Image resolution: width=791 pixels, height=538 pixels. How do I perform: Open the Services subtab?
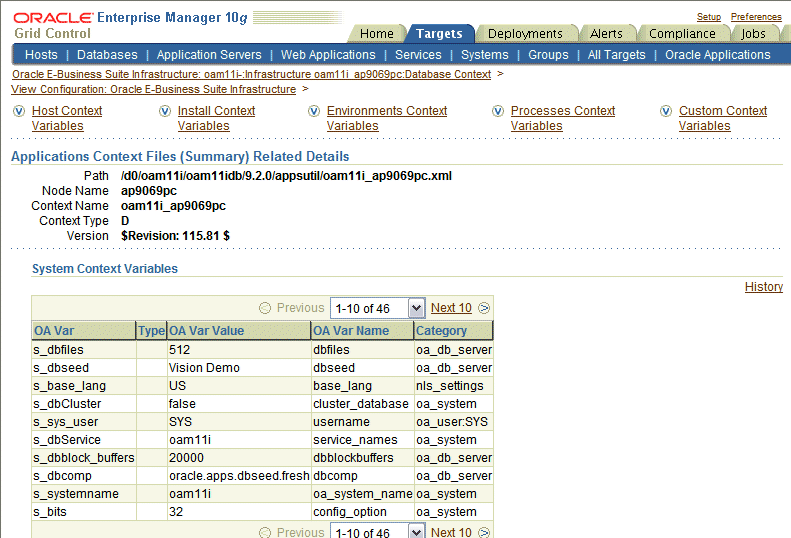tap(418, 55)
